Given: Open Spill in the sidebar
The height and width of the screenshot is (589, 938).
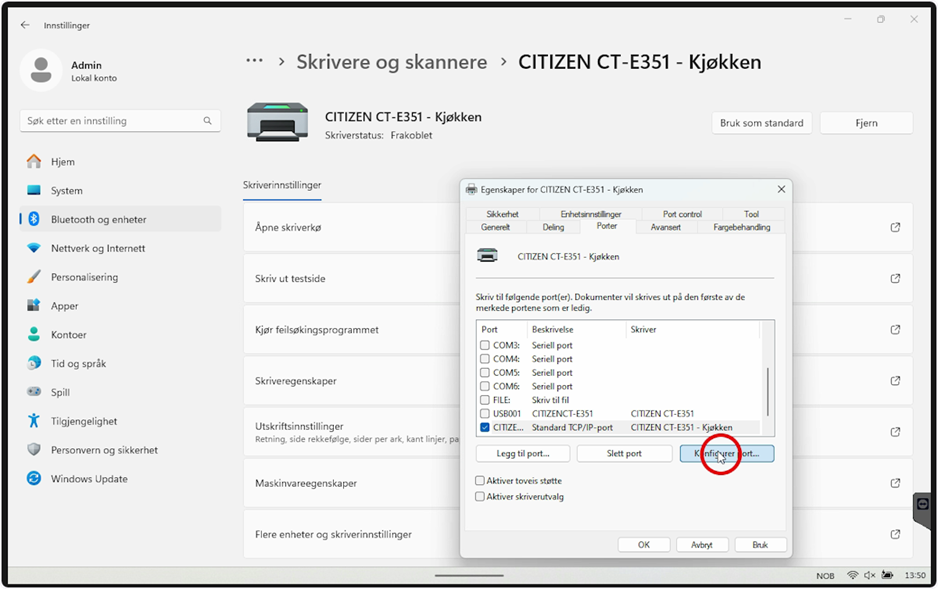Looking at the screenshot, I should tap(120, 392).
